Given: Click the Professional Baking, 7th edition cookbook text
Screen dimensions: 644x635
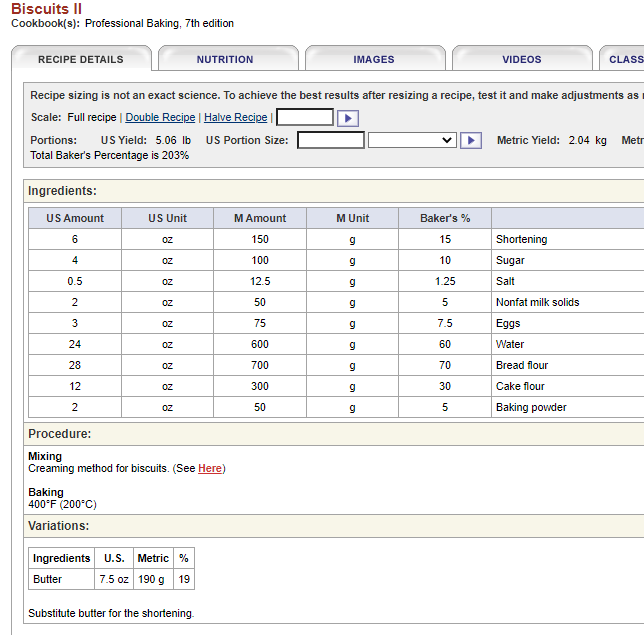Looking at the screenshot, I should pos(159,23).
